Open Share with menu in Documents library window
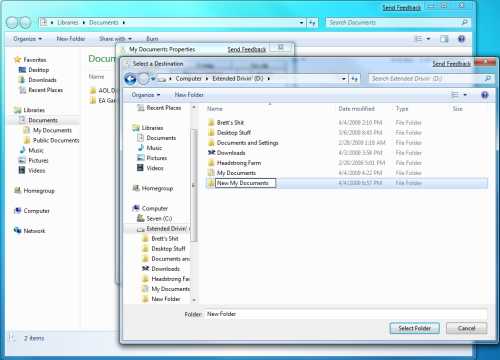The image size is (500, 360). 115,39
